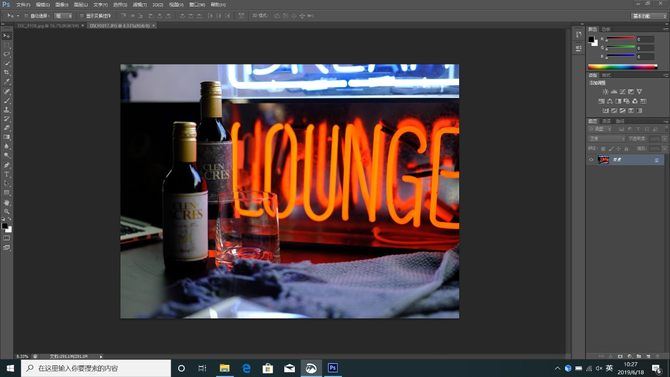Open the Color panel flyout menu

666,29
